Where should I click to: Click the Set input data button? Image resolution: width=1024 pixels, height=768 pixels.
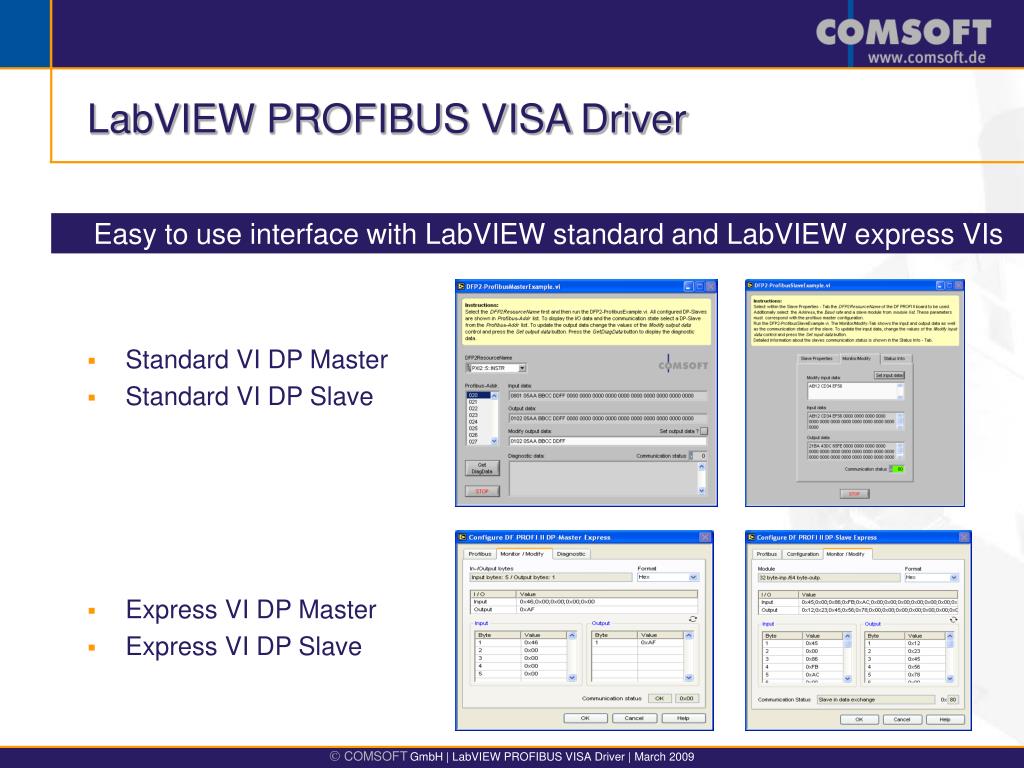[x=889, y=376]
